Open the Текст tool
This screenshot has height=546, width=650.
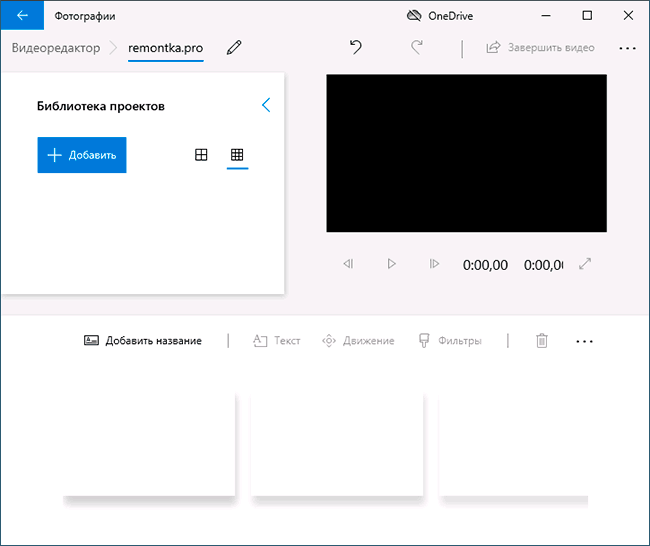pos(276,341)
